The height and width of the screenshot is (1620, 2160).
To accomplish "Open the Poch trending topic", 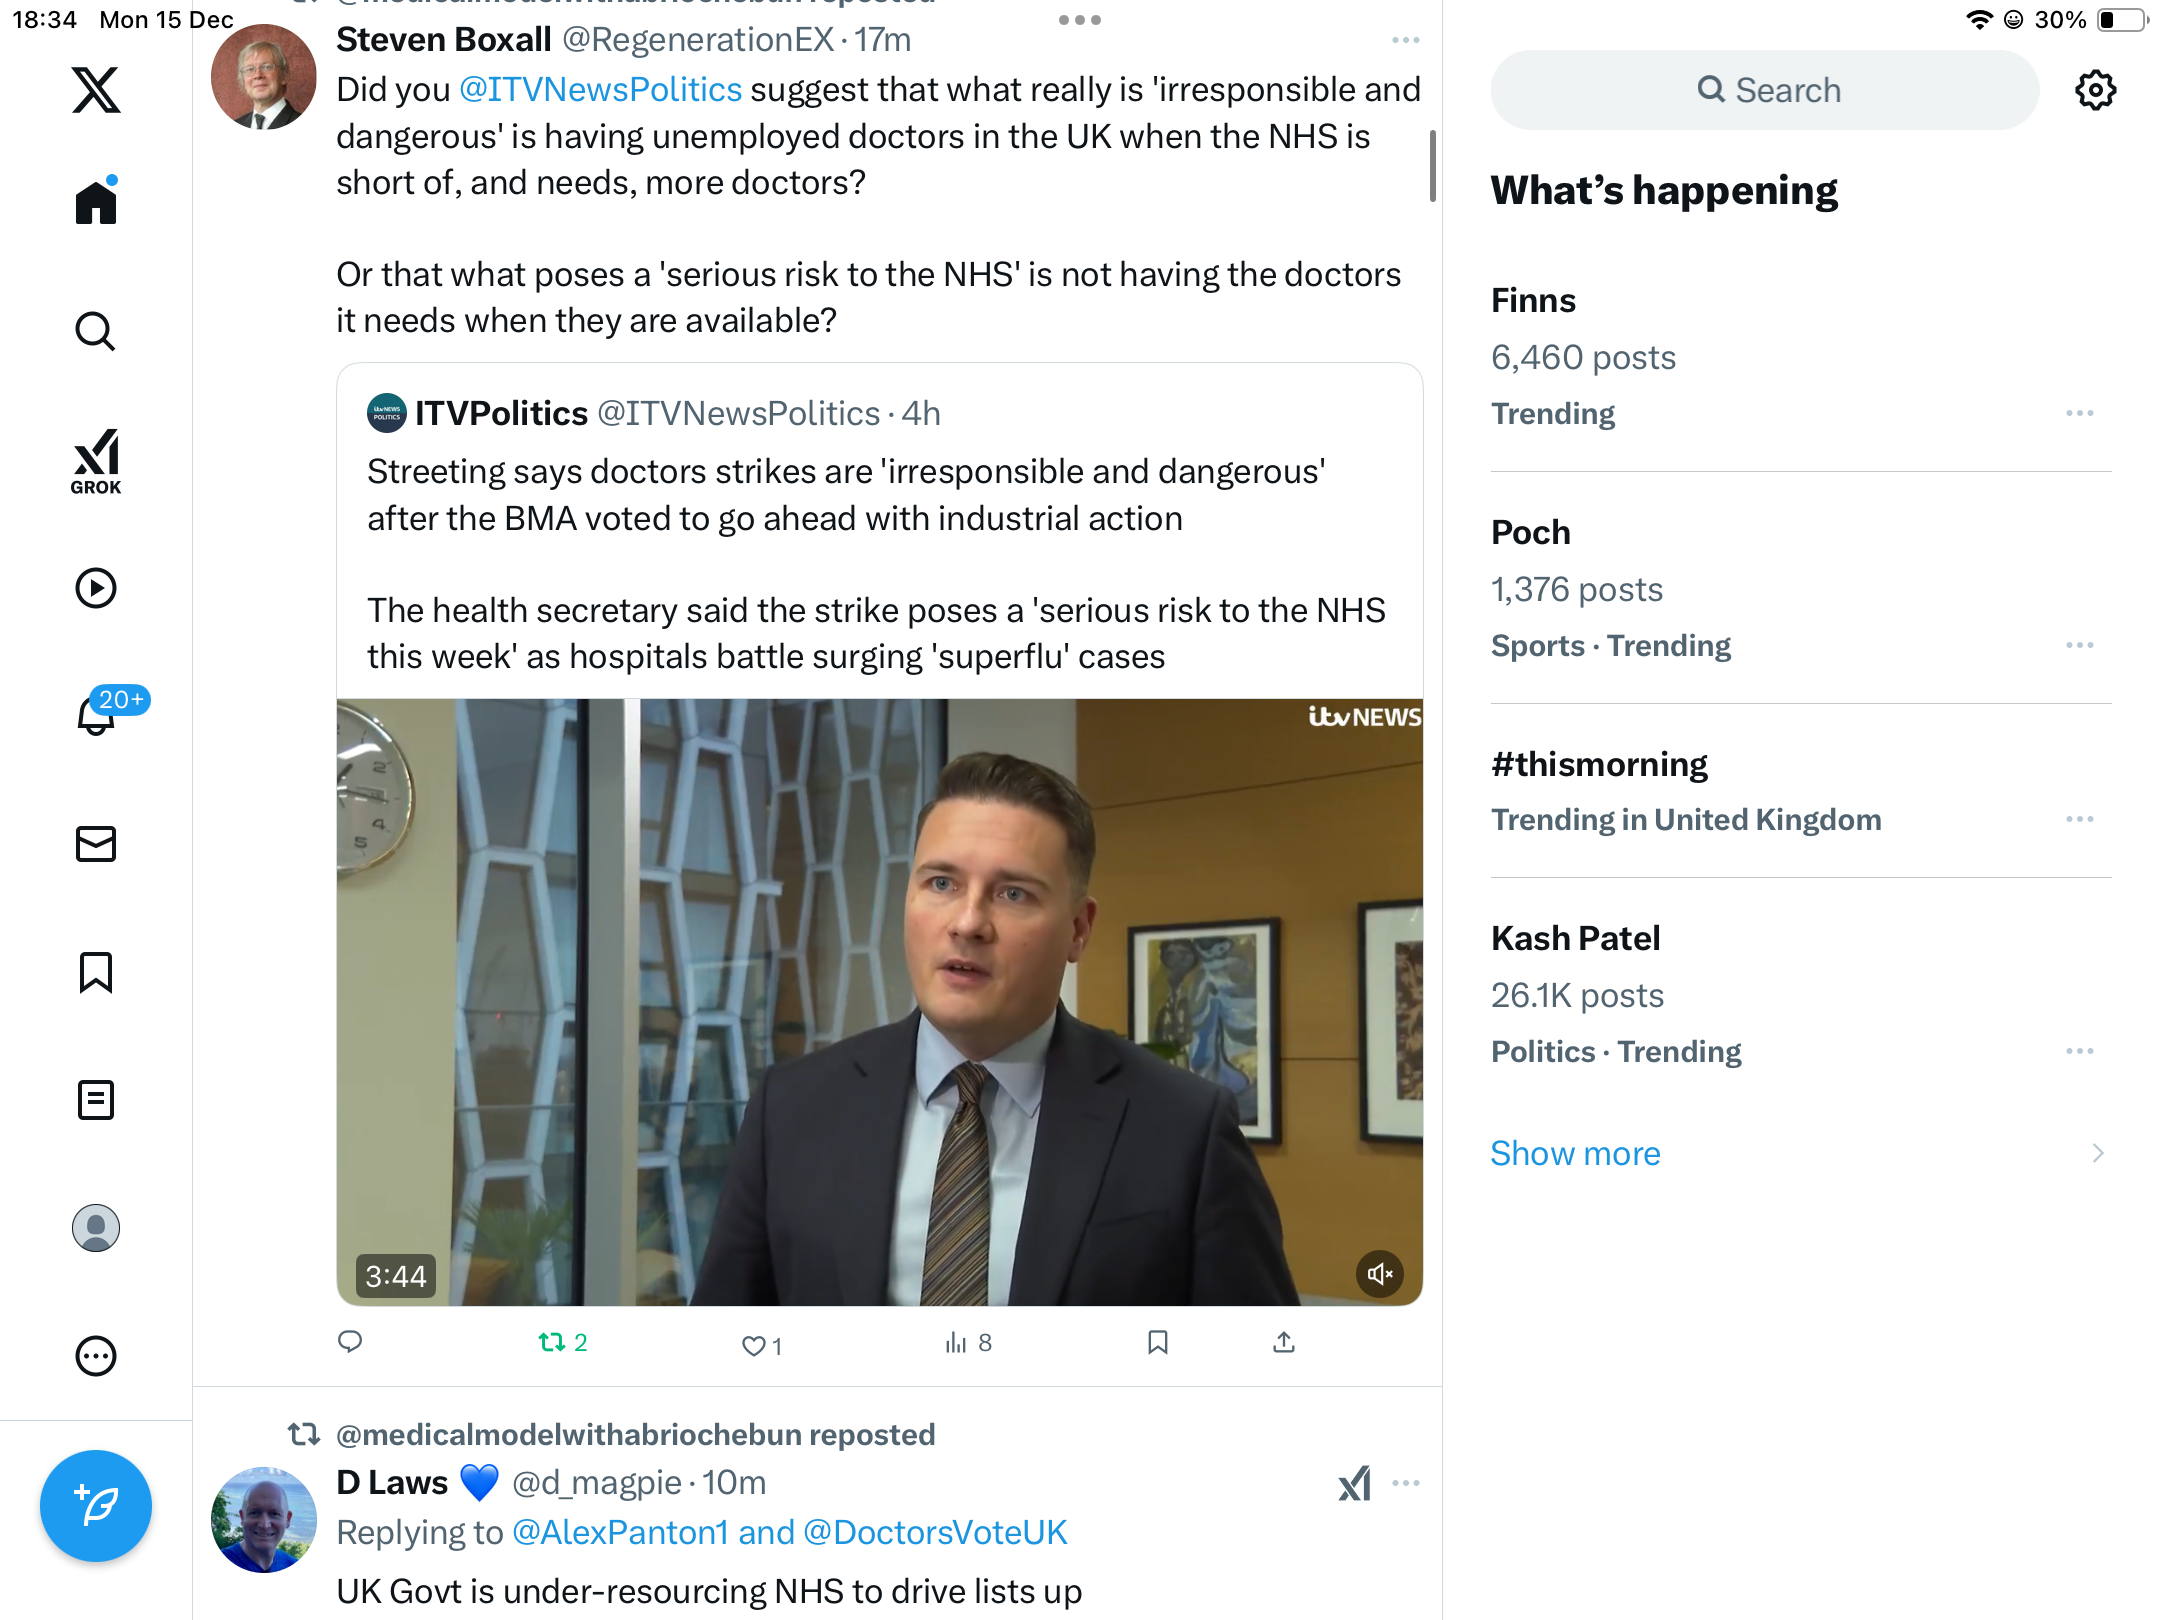I will coord(1530,533).
